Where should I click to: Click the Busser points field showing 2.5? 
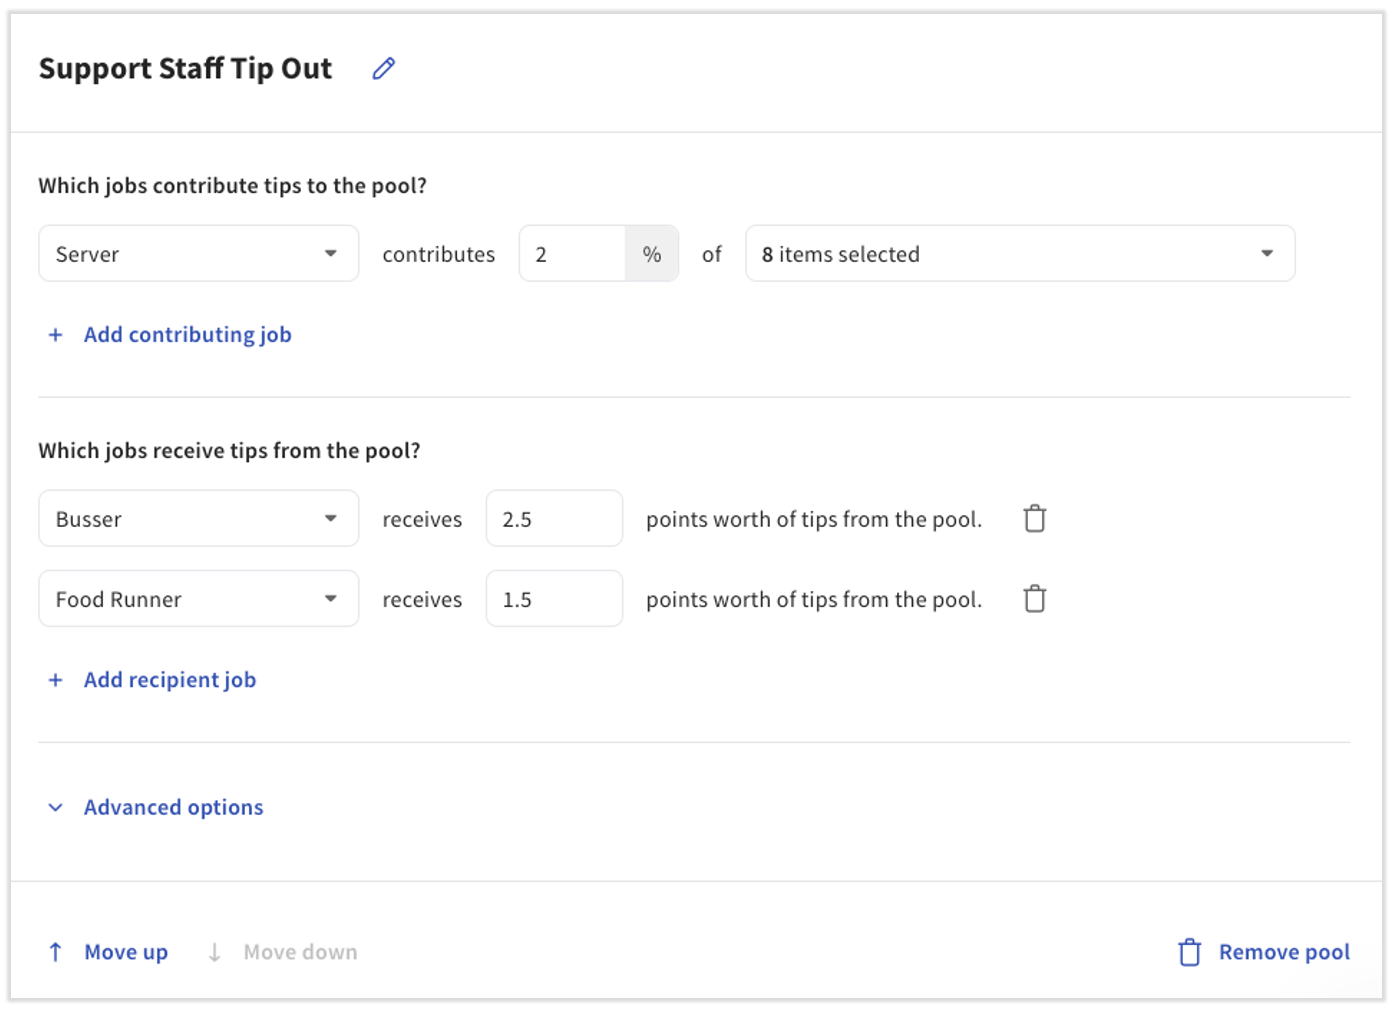point(554,519)
